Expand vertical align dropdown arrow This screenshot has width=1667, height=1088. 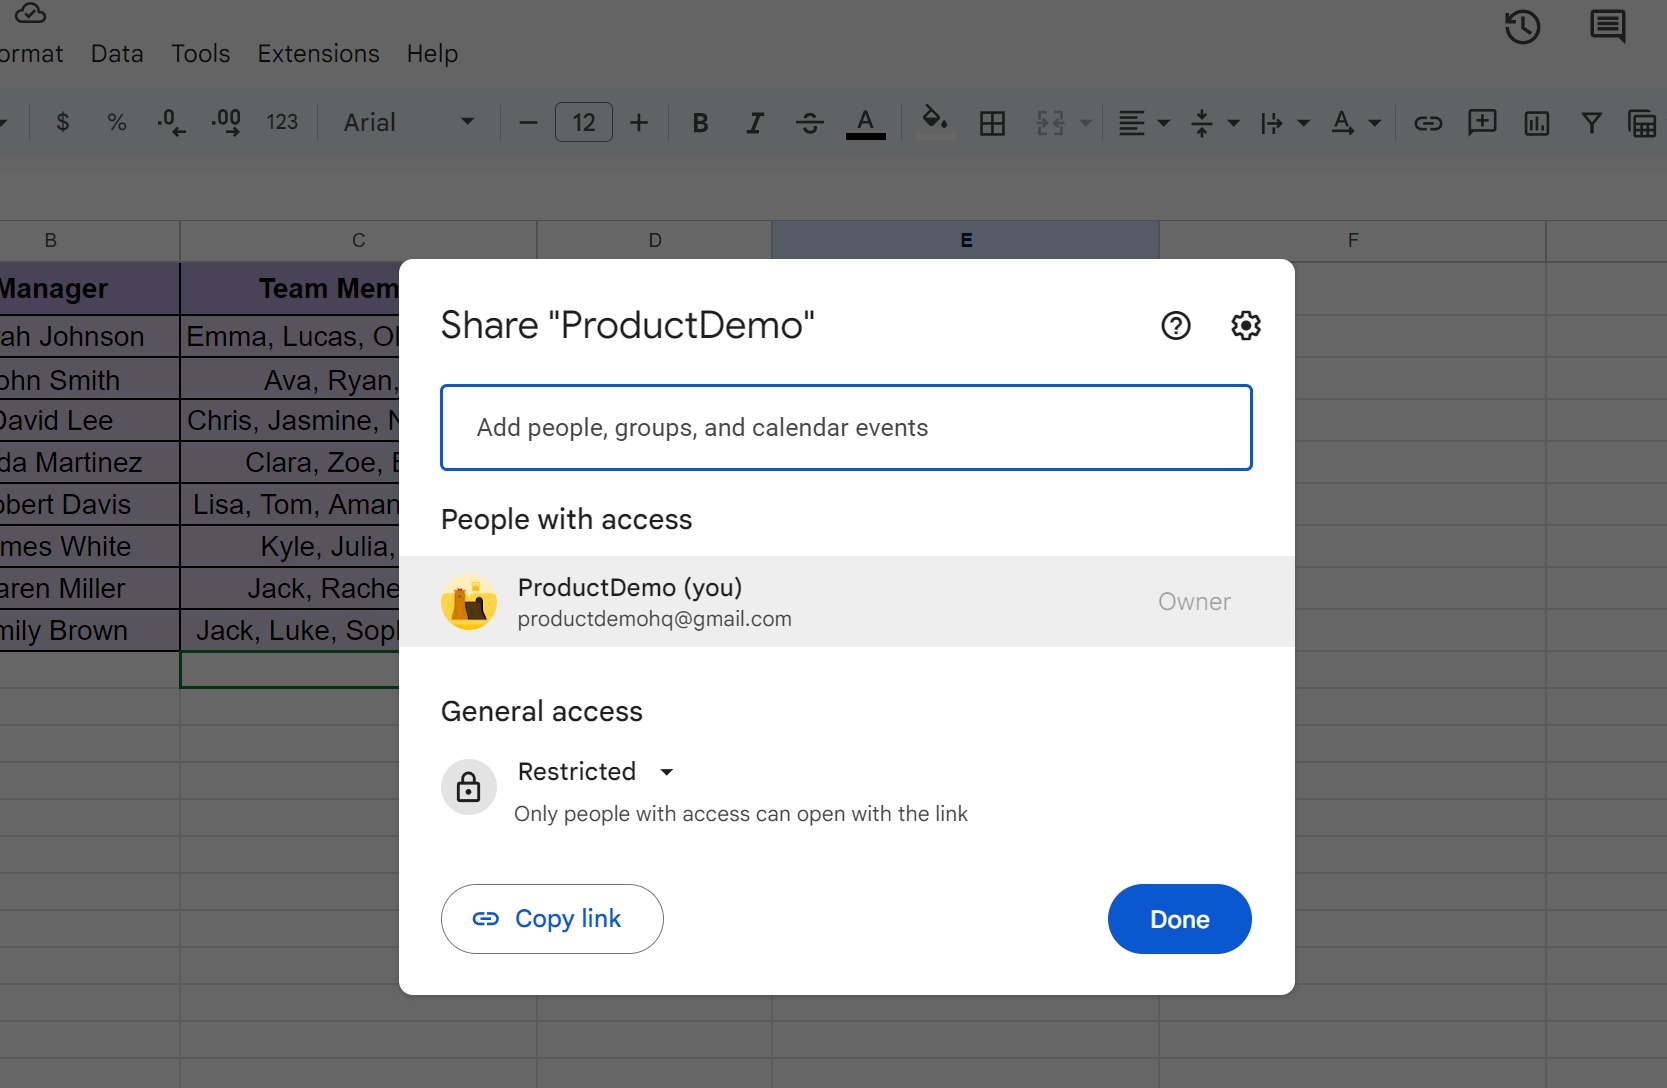pos(1234,123)
